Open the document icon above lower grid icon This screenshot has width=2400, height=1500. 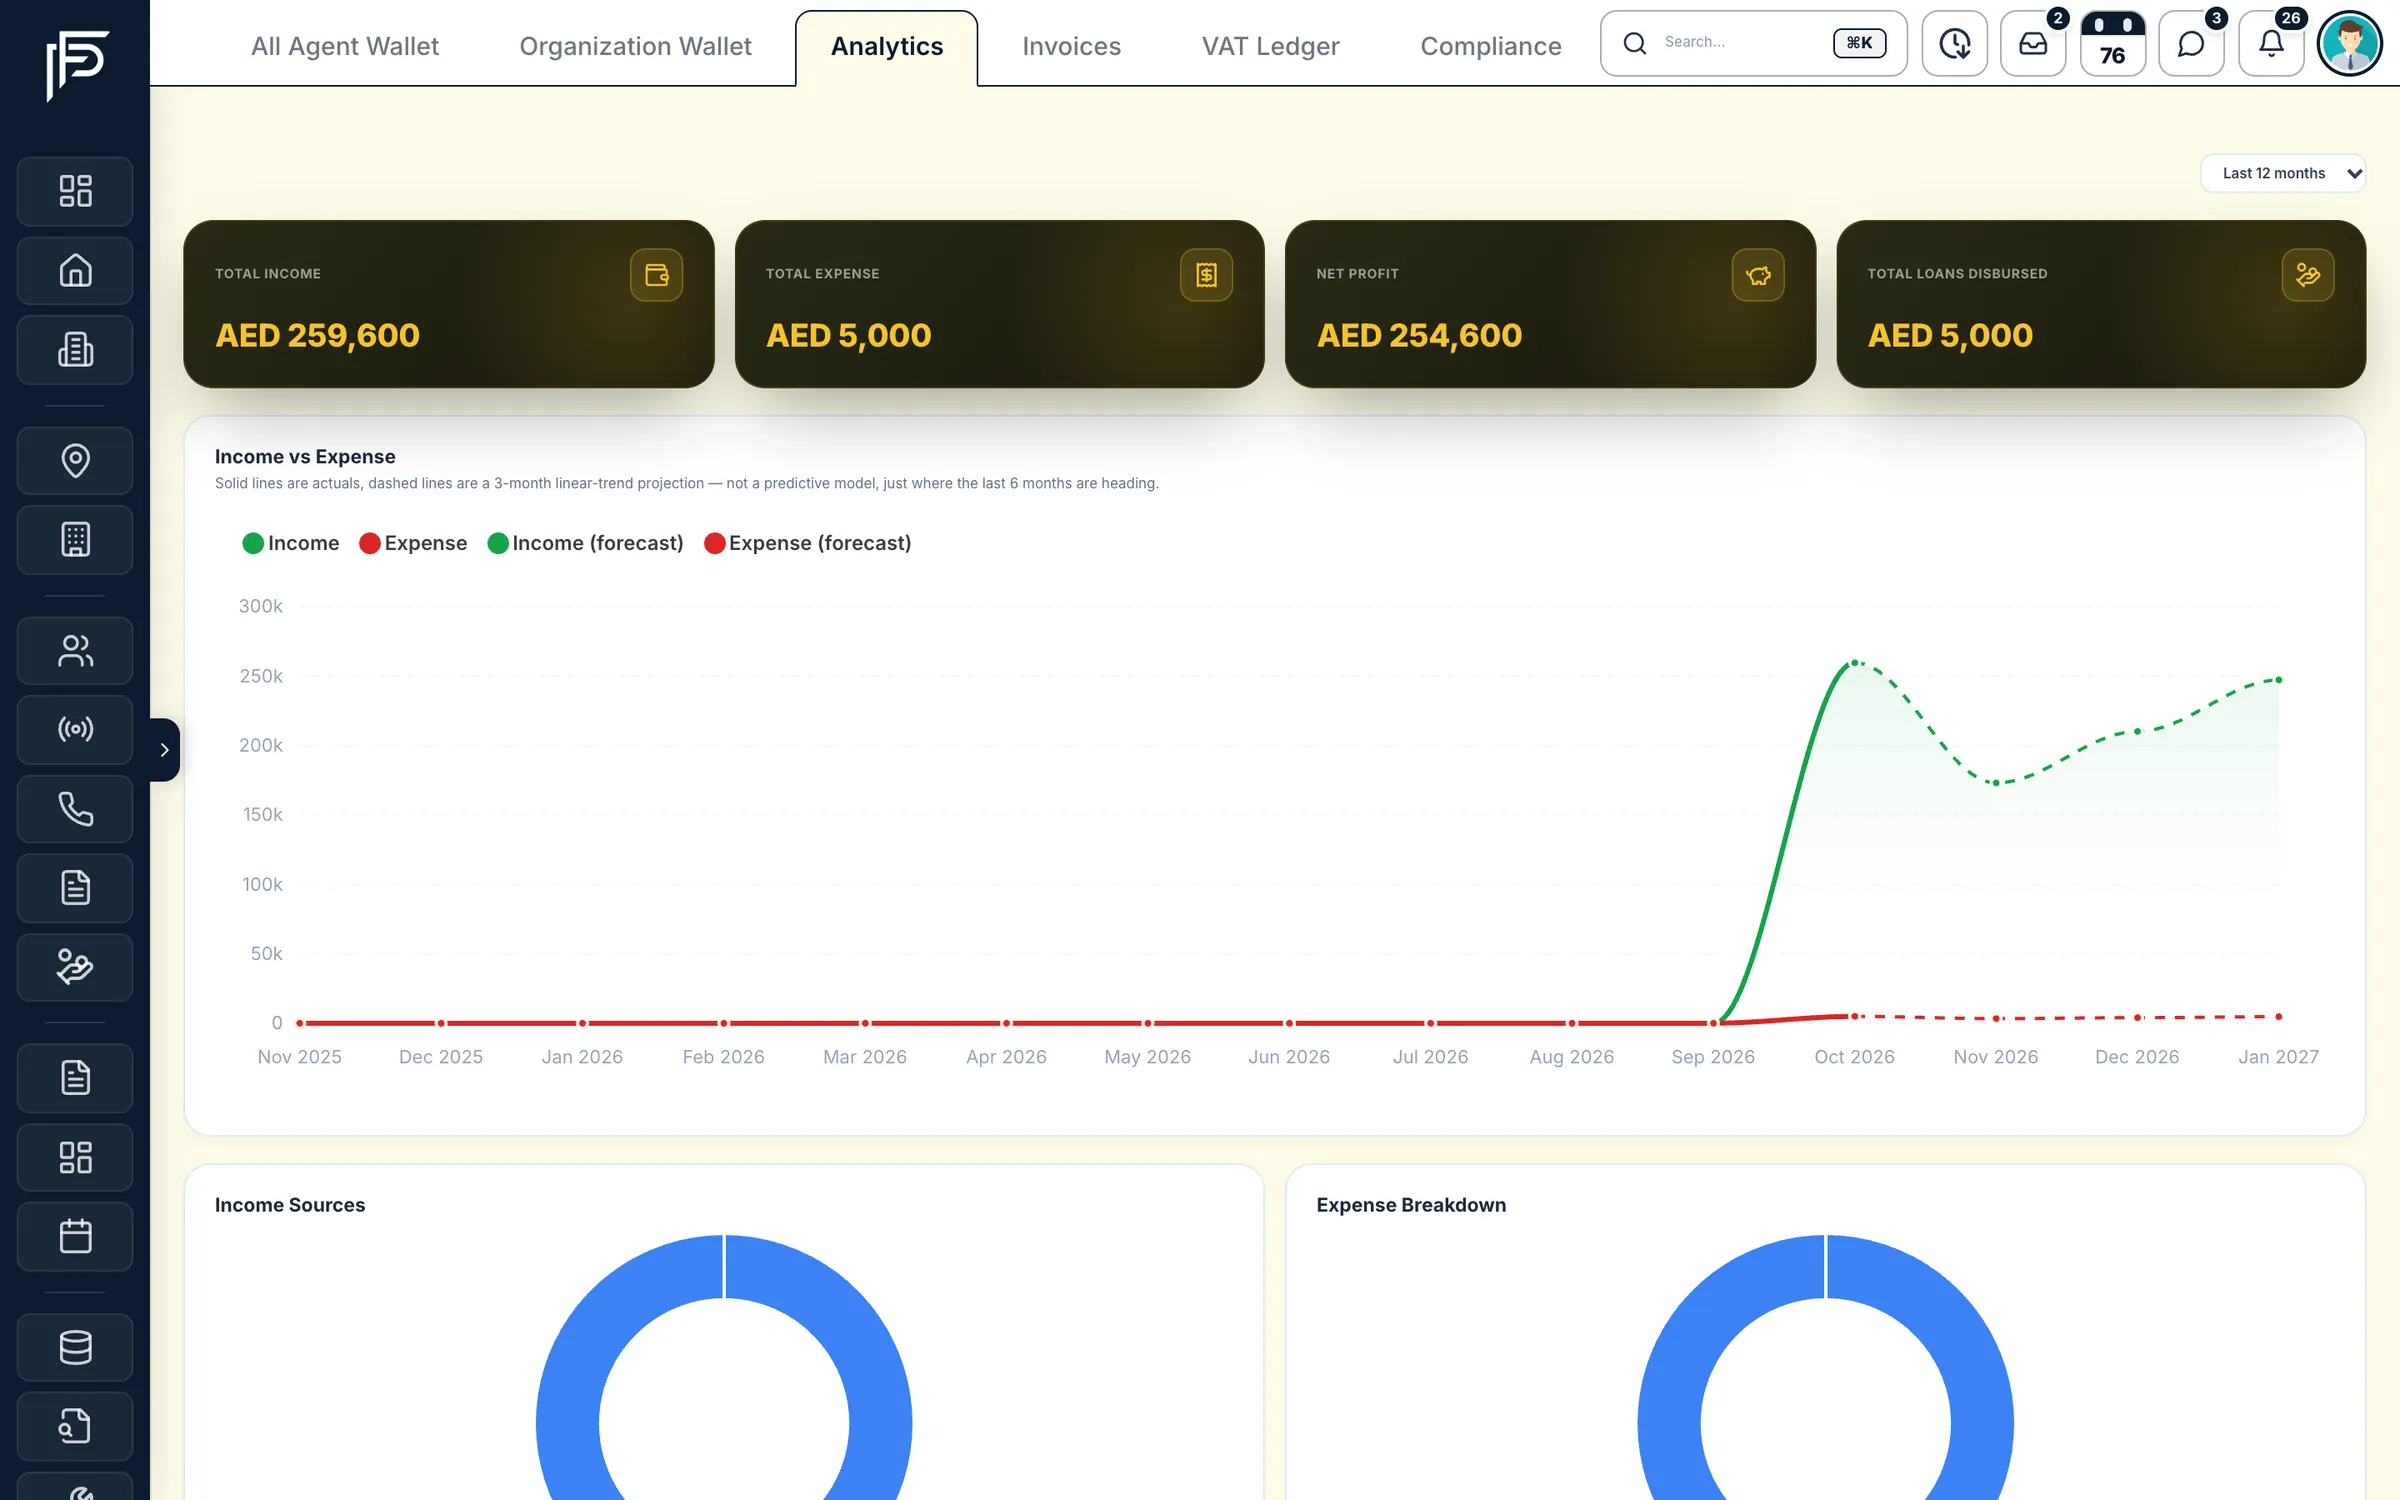(75, 1078)
